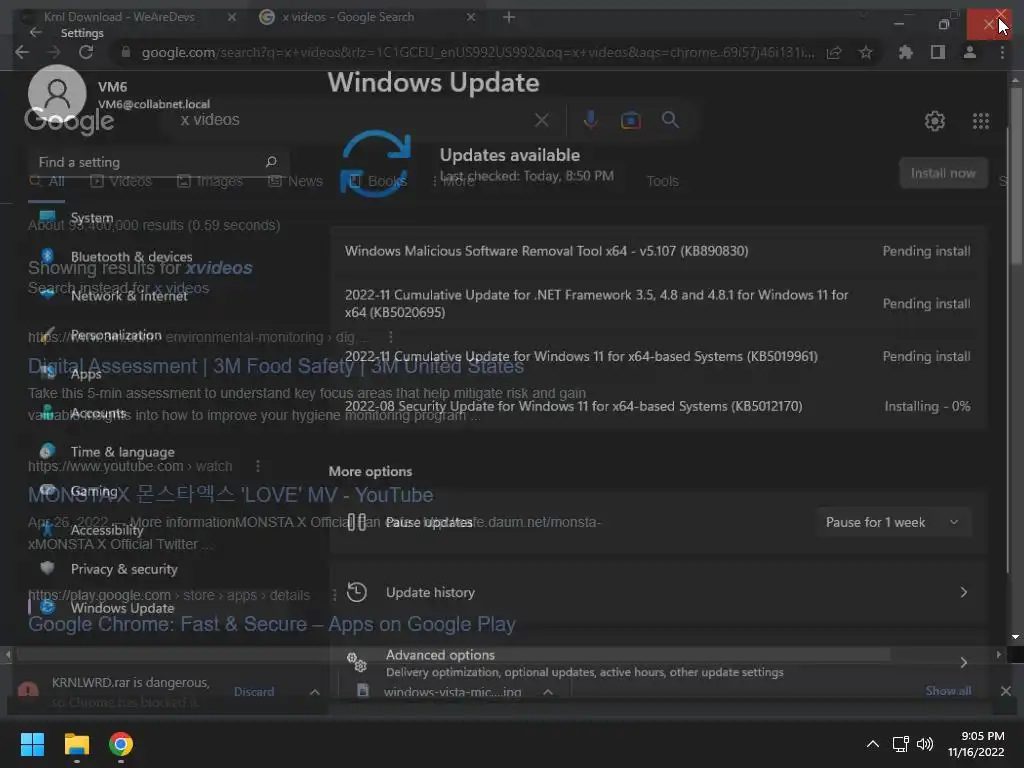Close the downloads bar with X

1006,691
